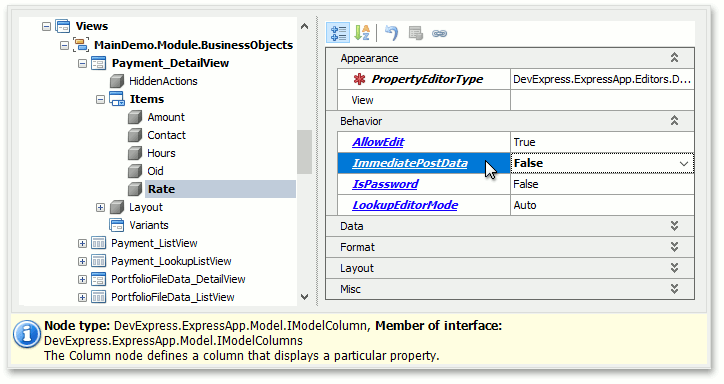Click the empty View value field
Image resolution: width=724 pixels, height=384 pixels.
coord(602,100)
